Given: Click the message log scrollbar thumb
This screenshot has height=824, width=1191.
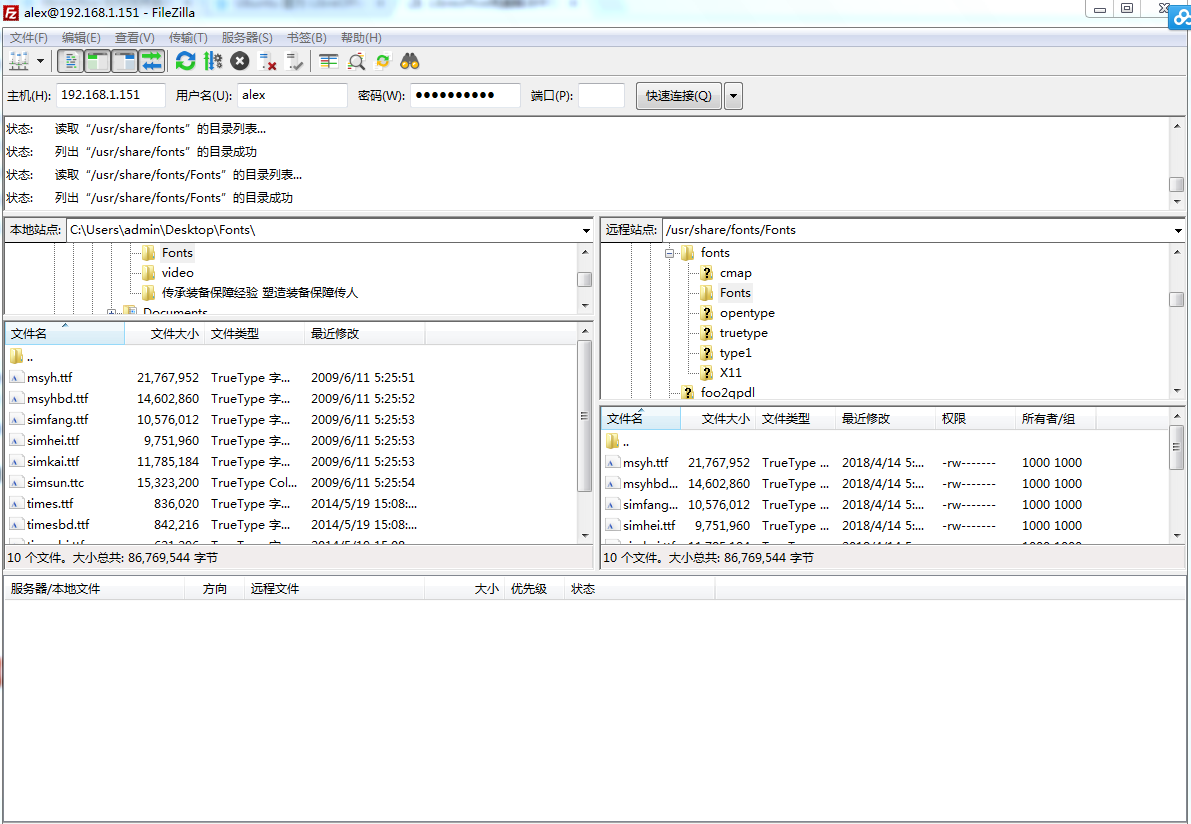Looking at the screenshot, I should click(x=1177, y=185).
